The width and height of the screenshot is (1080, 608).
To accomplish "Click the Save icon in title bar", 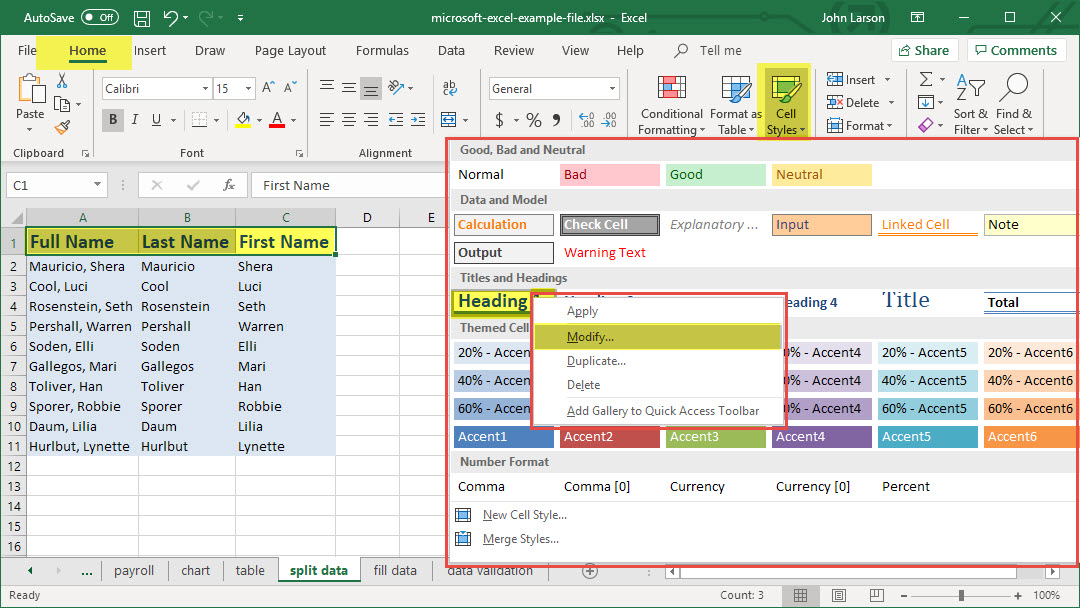I will [142, 18].
